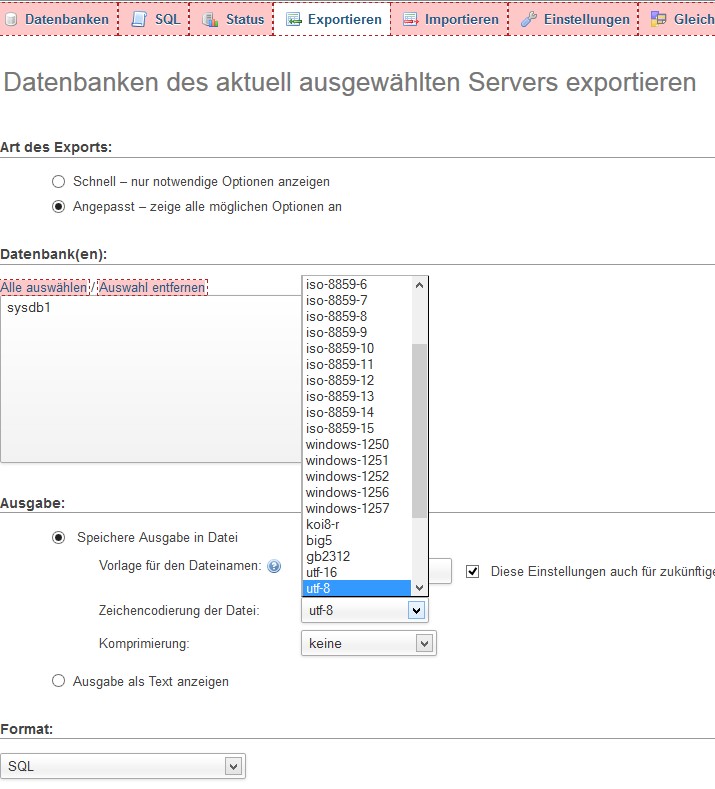Viewport: 715px width, 789px height.
Task: Choose iso-8859-10 encoding option
Action: [x=357, y=349]
